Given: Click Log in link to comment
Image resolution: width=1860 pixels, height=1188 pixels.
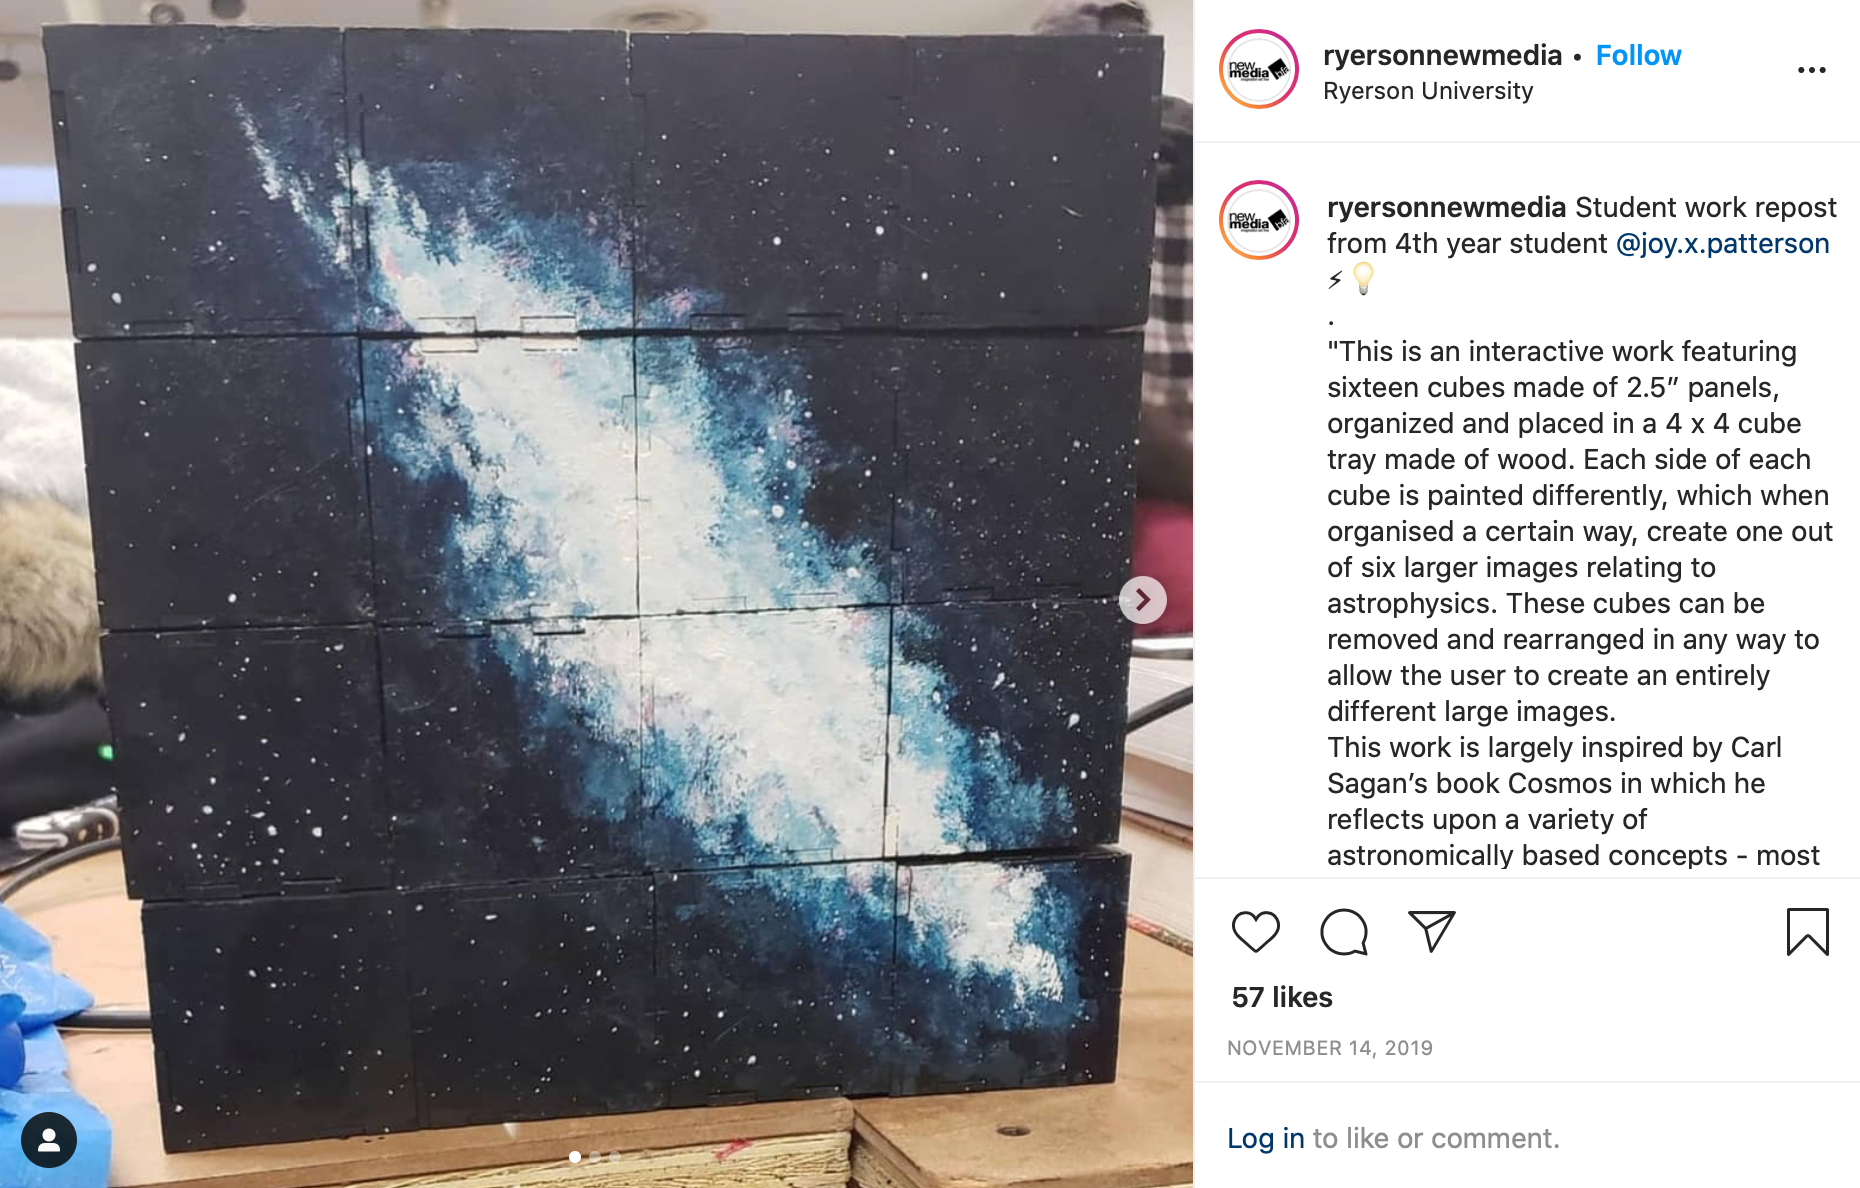Looking at the screenshot, I should tap(1265, 1138).
